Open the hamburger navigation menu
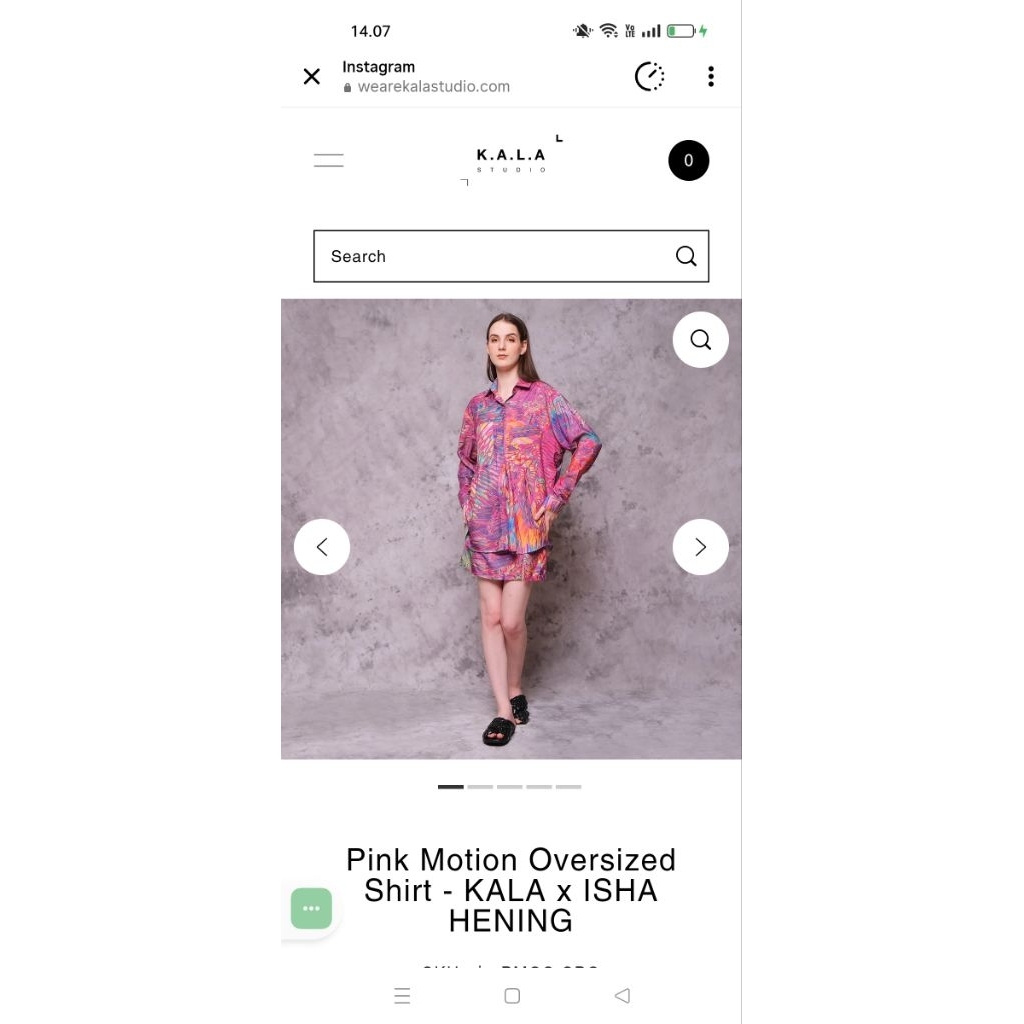The image size is (1024, 1024). click(329, 160)
